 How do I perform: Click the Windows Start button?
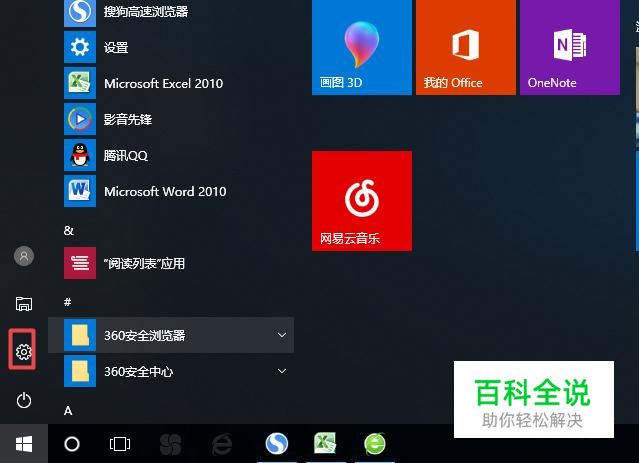tap(24, 444)
